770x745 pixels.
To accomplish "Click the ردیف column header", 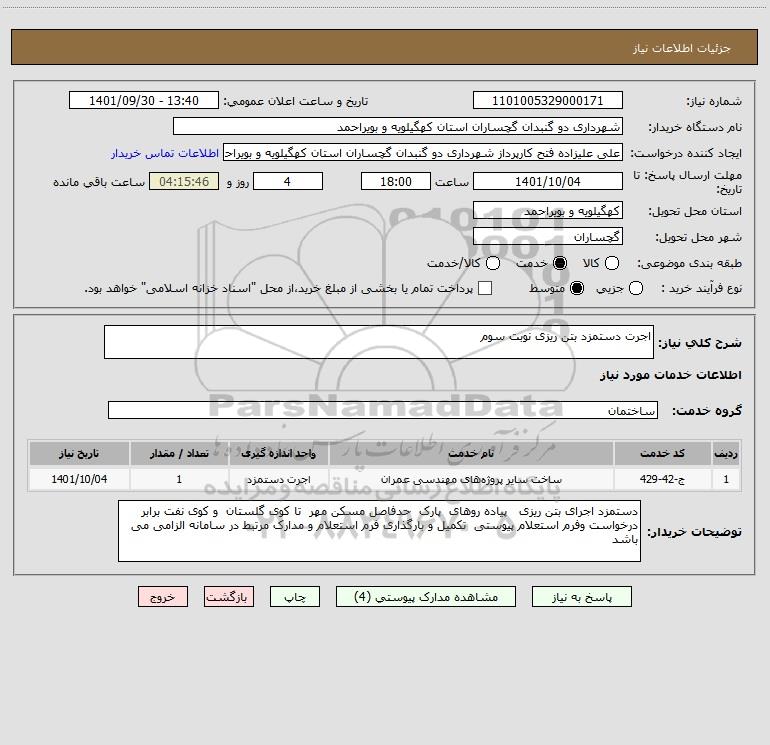I will (x=726, y=453).
